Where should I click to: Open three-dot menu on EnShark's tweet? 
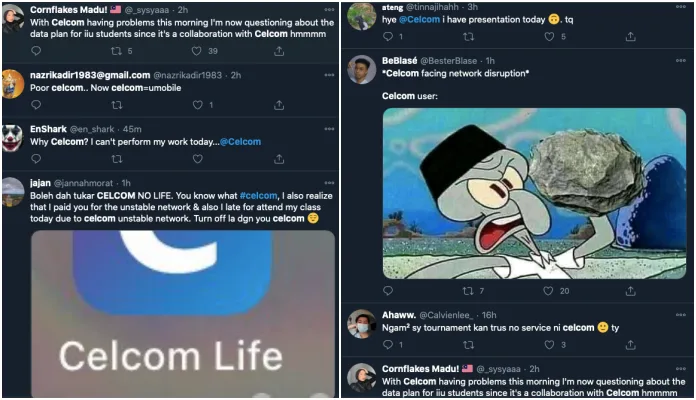click(x=329, y=128)
